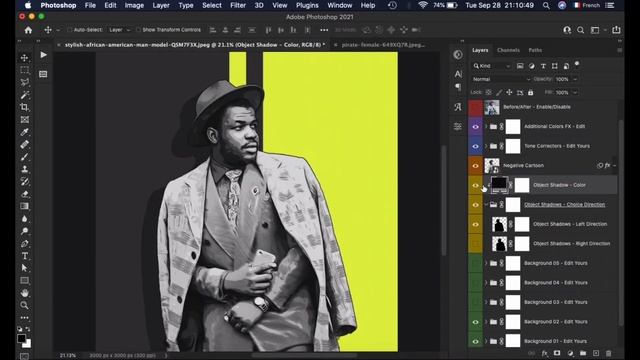Click the Home icon in options bar
The width and height of the screenshot is (640, 360).
[x=28, y=30]
